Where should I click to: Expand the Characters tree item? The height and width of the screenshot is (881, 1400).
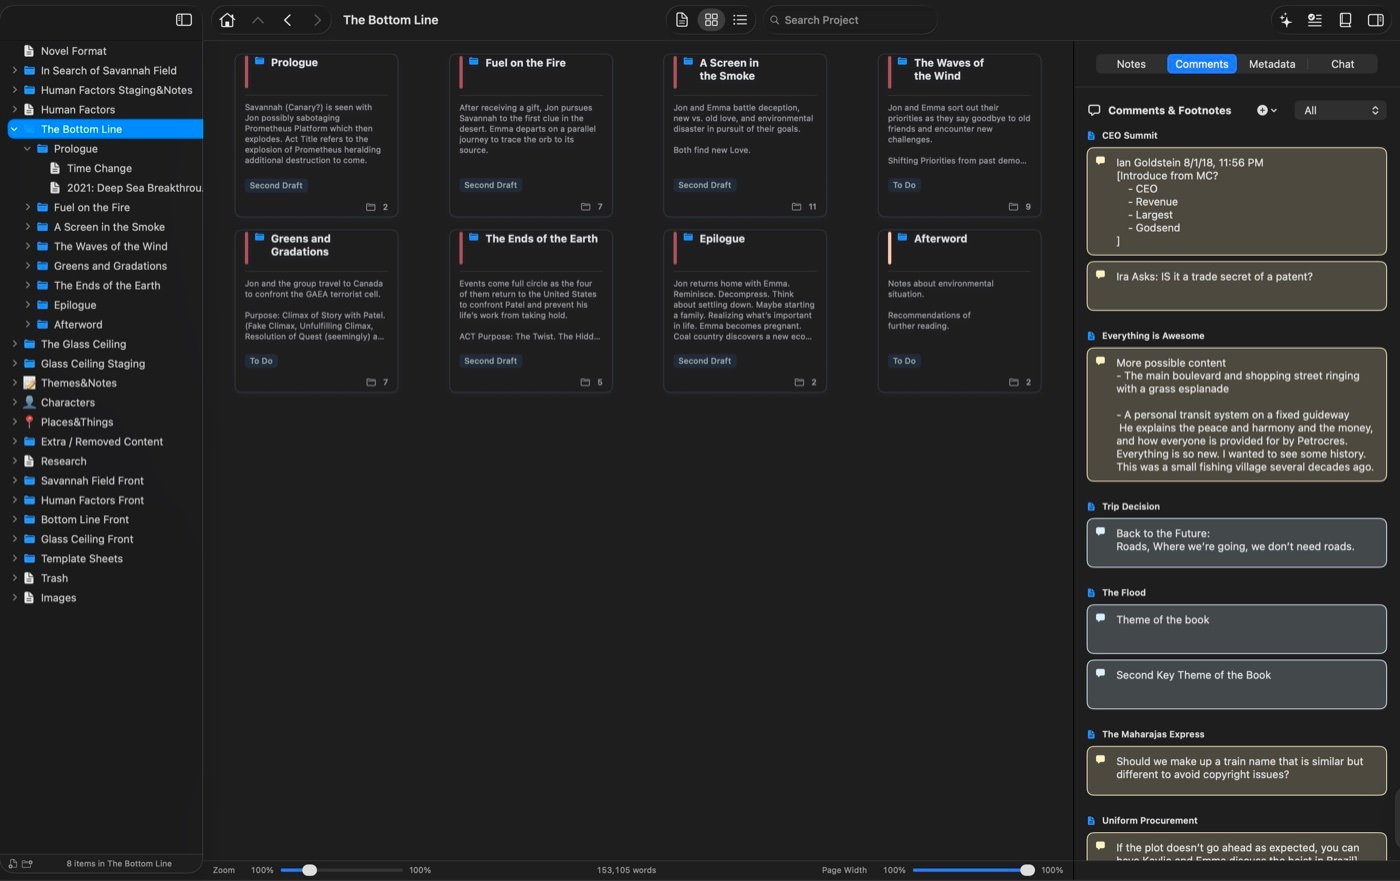coord(13,402)
